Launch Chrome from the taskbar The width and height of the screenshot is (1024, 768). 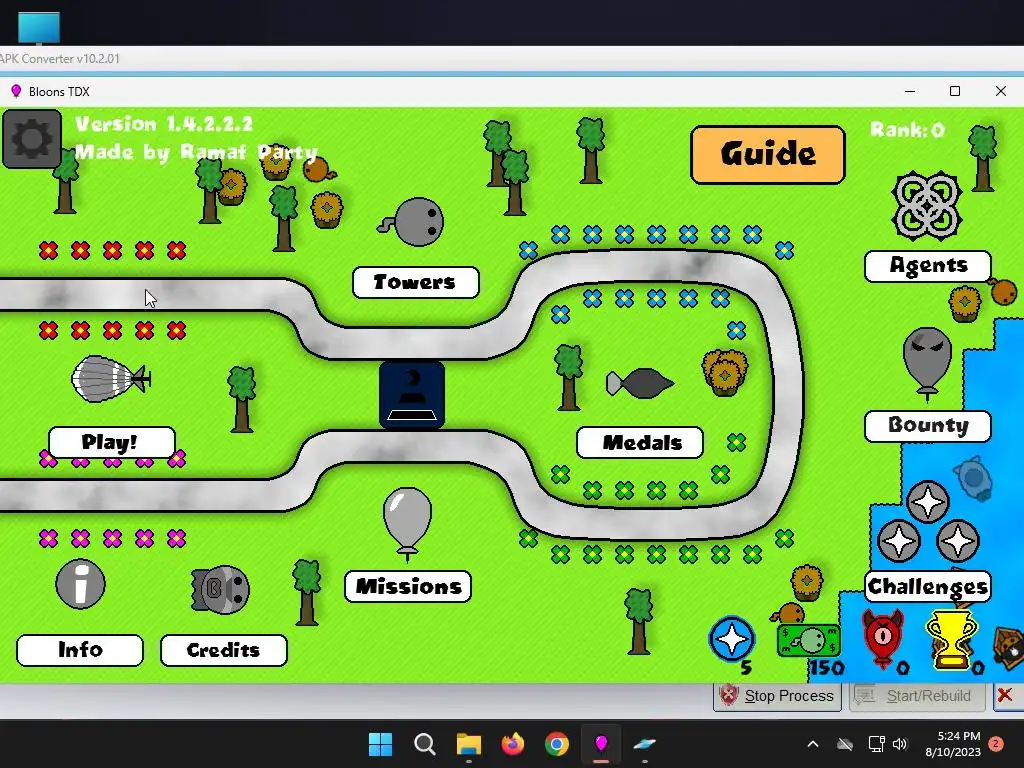tap(556, 744)
